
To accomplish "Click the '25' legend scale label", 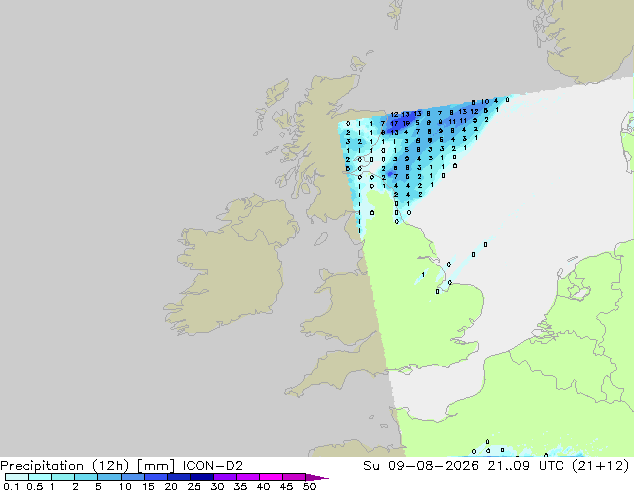I will (x=194, y=486).
